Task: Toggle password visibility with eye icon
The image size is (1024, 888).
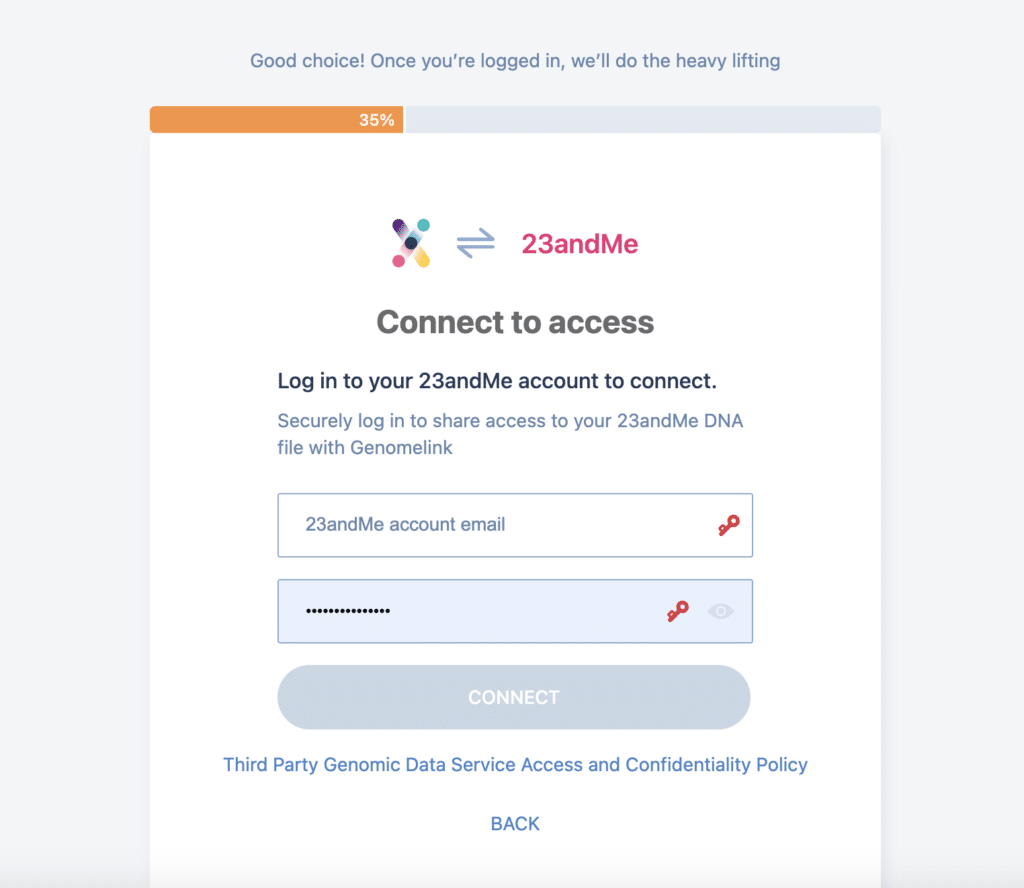Action: (721, 611)
